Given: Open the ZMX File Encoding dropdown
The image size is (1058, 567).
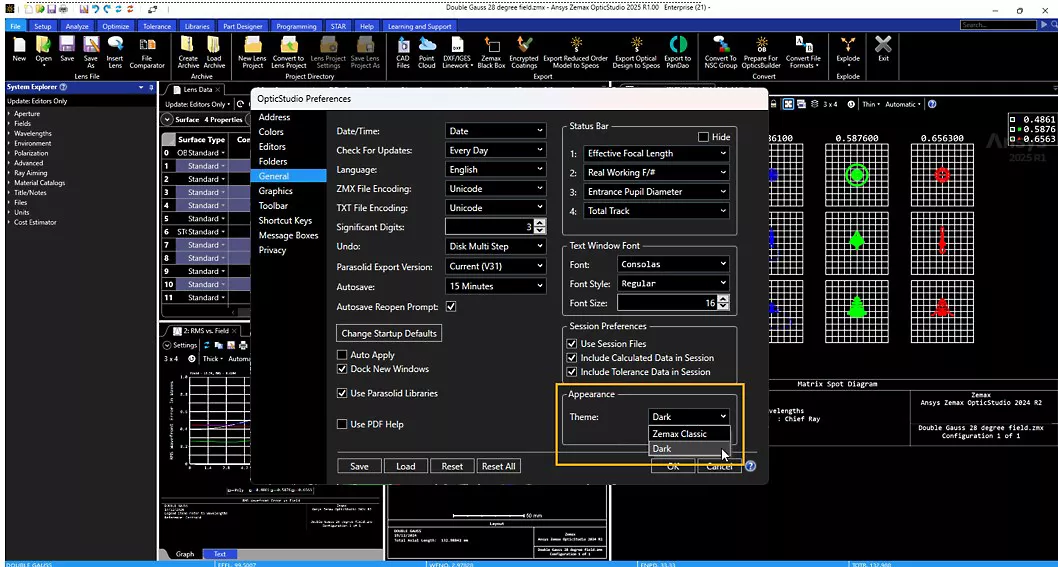Looking at the screenshot, I should click(495, 189).
